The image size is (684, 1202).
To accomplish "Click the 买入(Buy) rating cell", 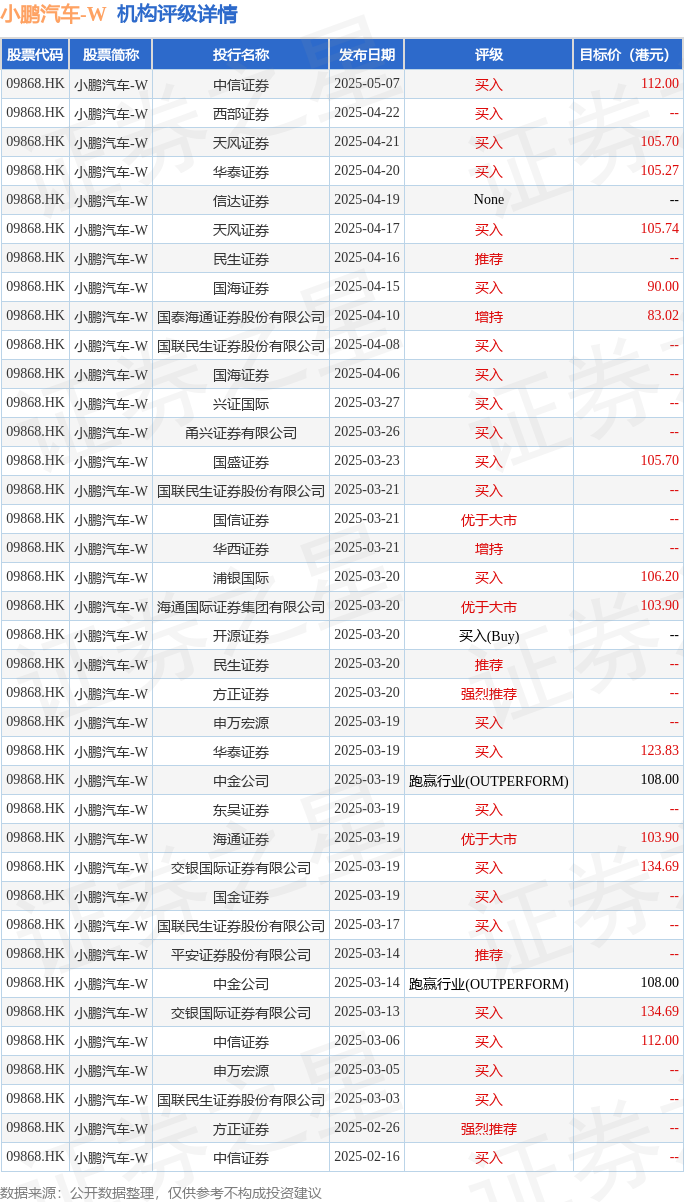I will coord(488,636).
